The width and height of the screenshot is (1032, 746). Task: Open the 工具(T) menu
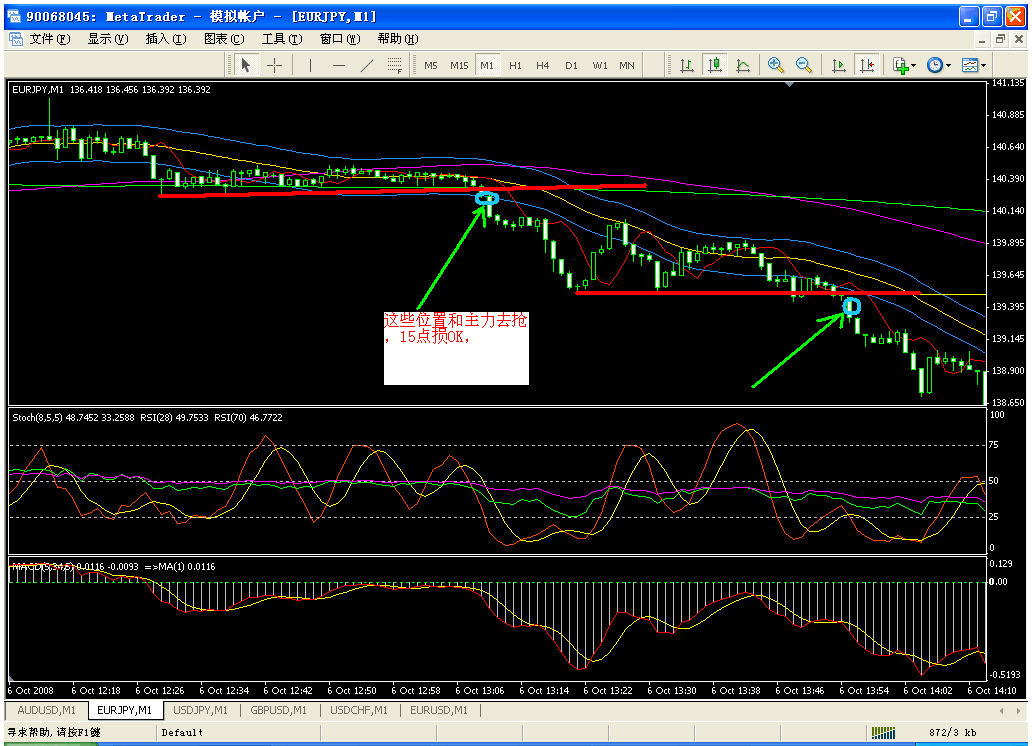coord(282,39)
